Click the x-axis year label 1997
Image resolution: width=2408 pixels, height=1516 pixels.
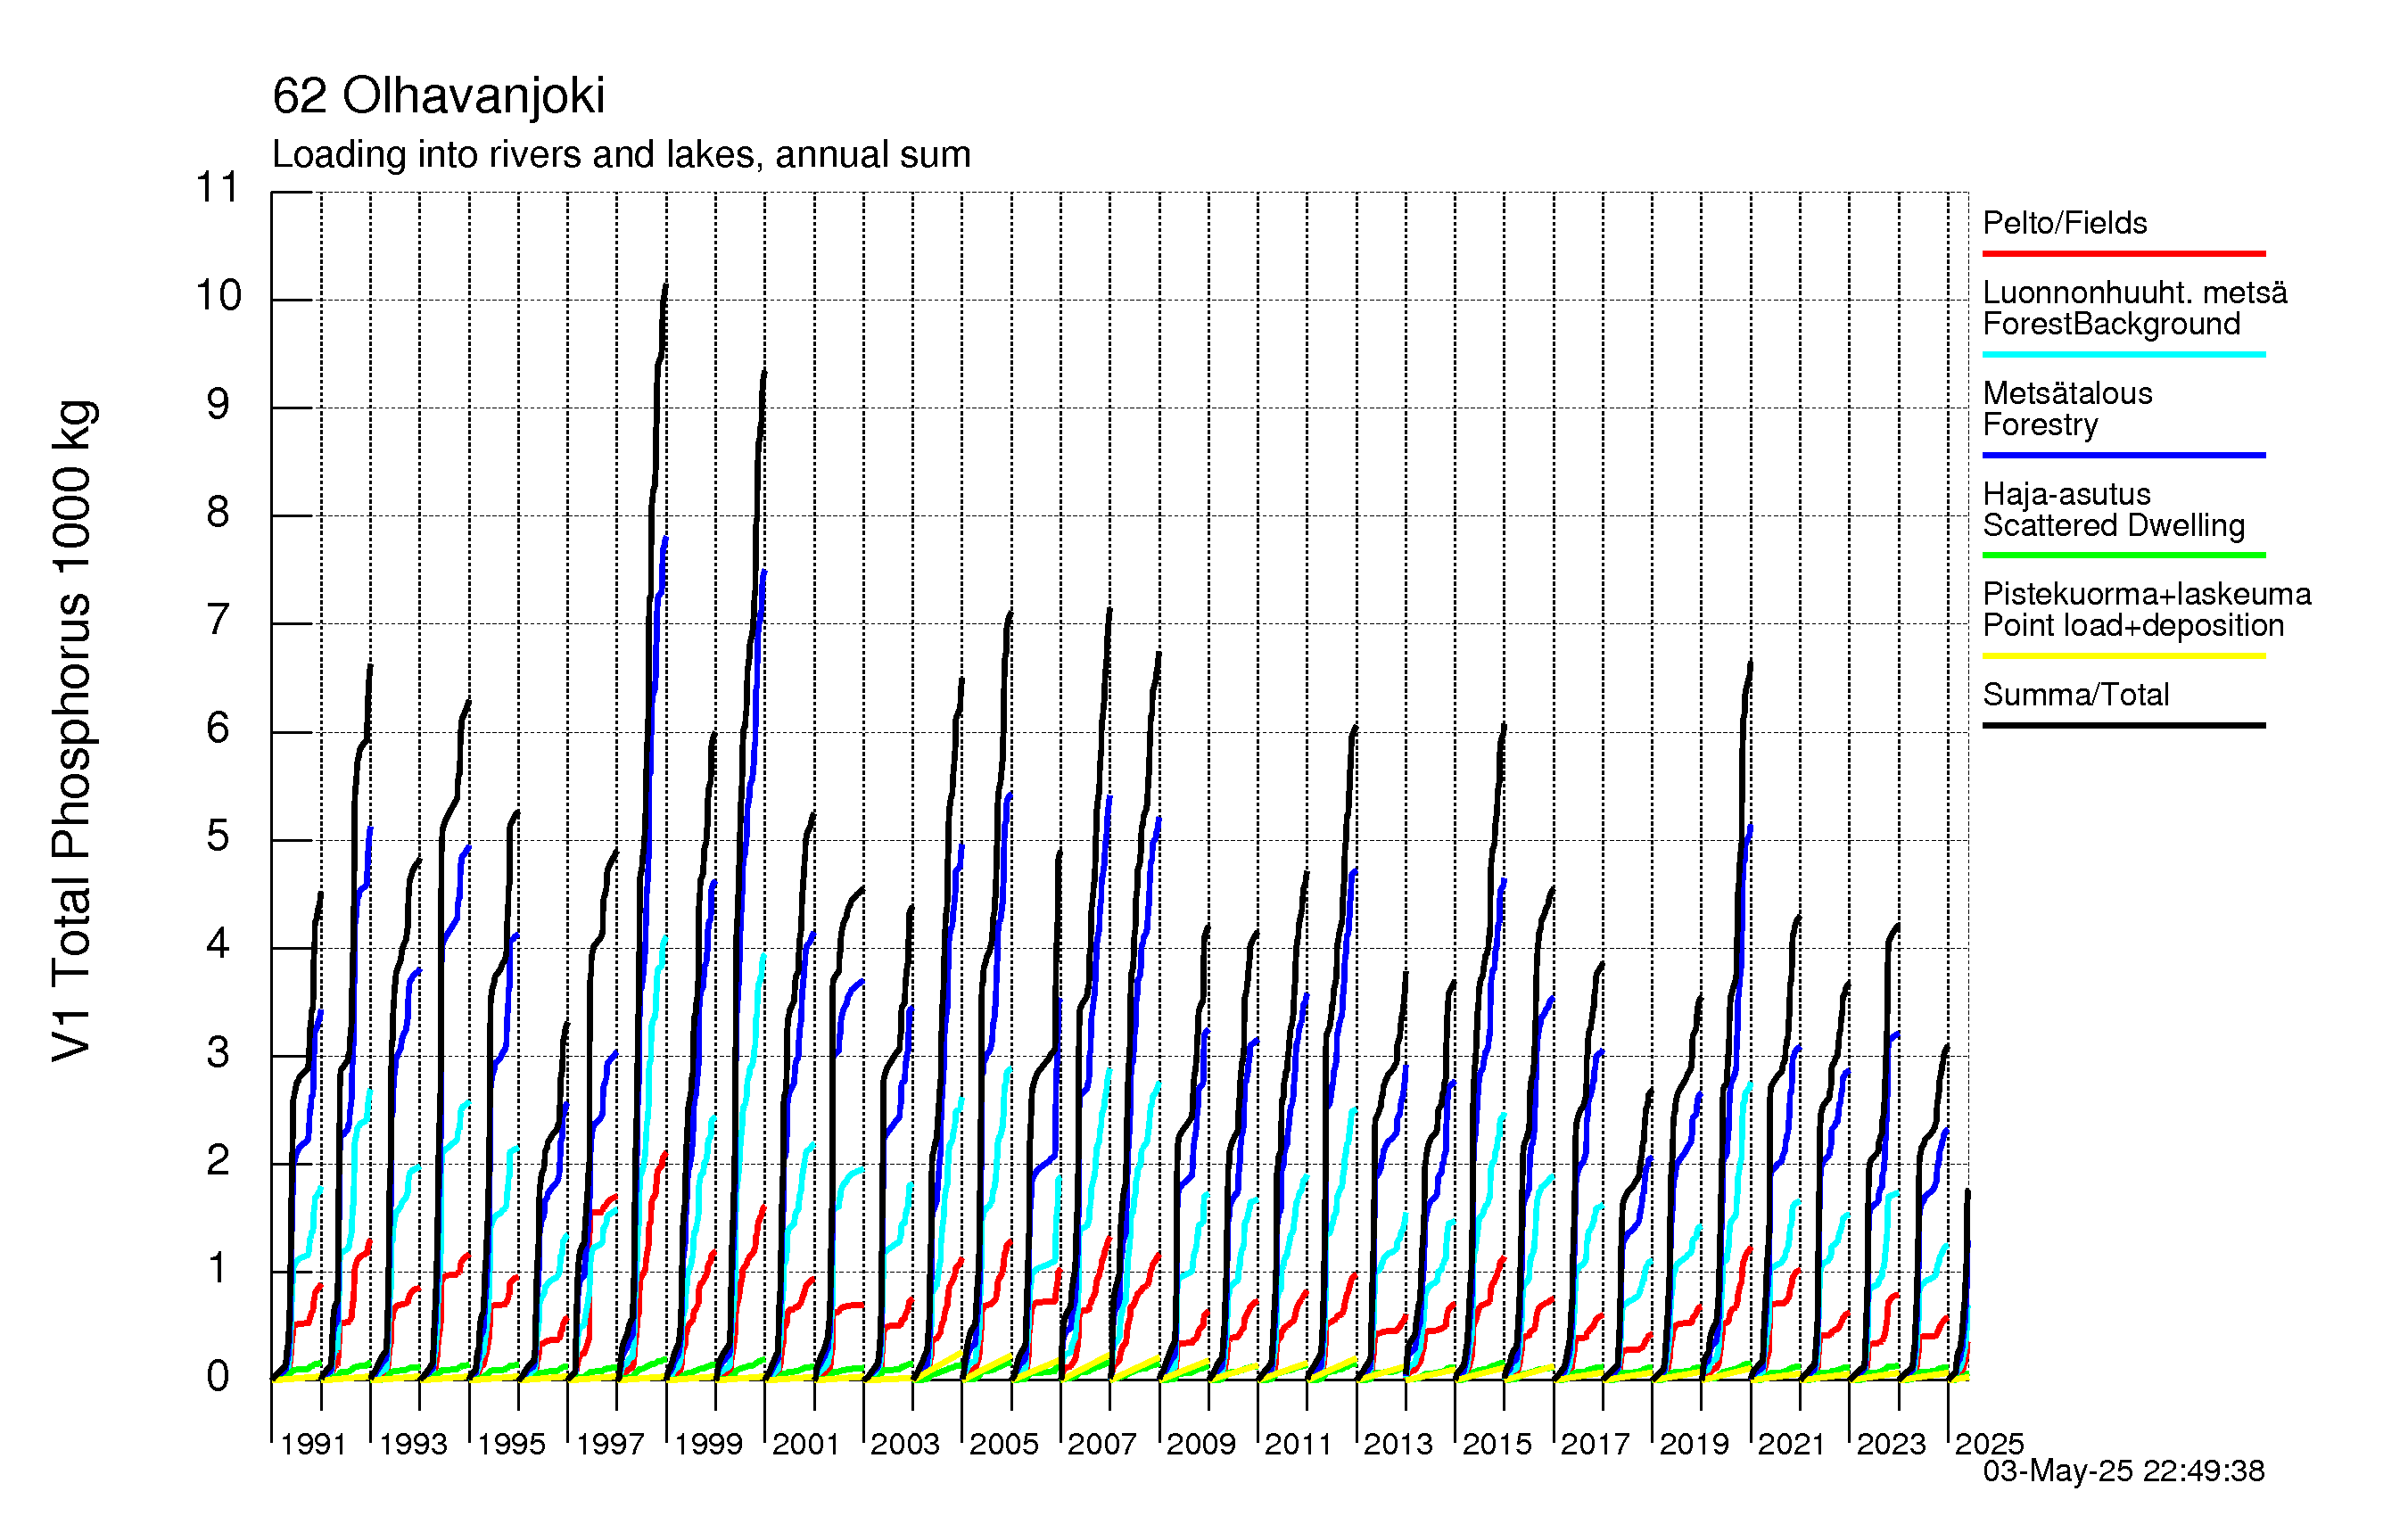click(x=610, y=1444)
